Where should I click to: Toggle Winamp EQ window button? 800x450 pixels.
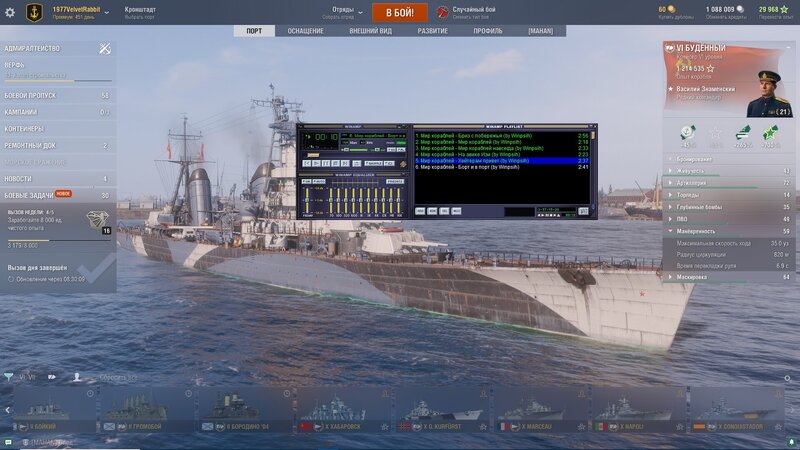pos(391,149)
